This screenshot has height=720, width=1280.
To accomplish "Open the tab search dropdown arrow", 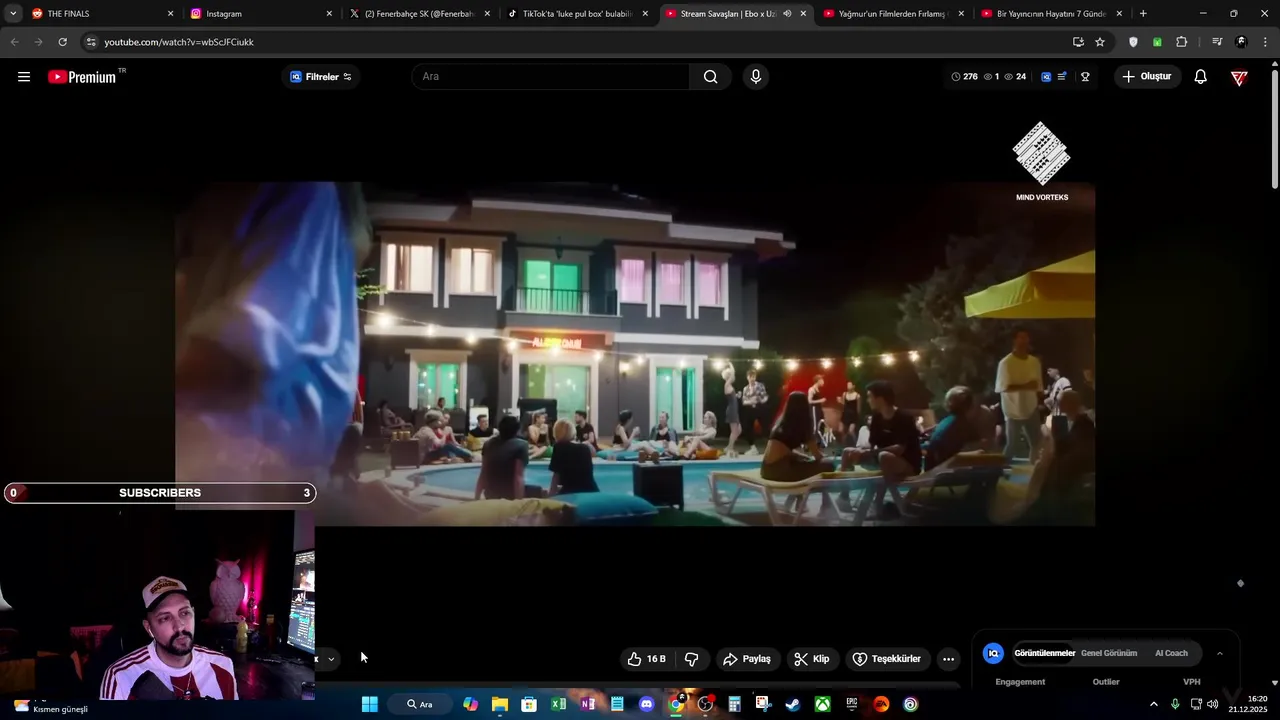I will pyautogui.click(x=12, y=14).
